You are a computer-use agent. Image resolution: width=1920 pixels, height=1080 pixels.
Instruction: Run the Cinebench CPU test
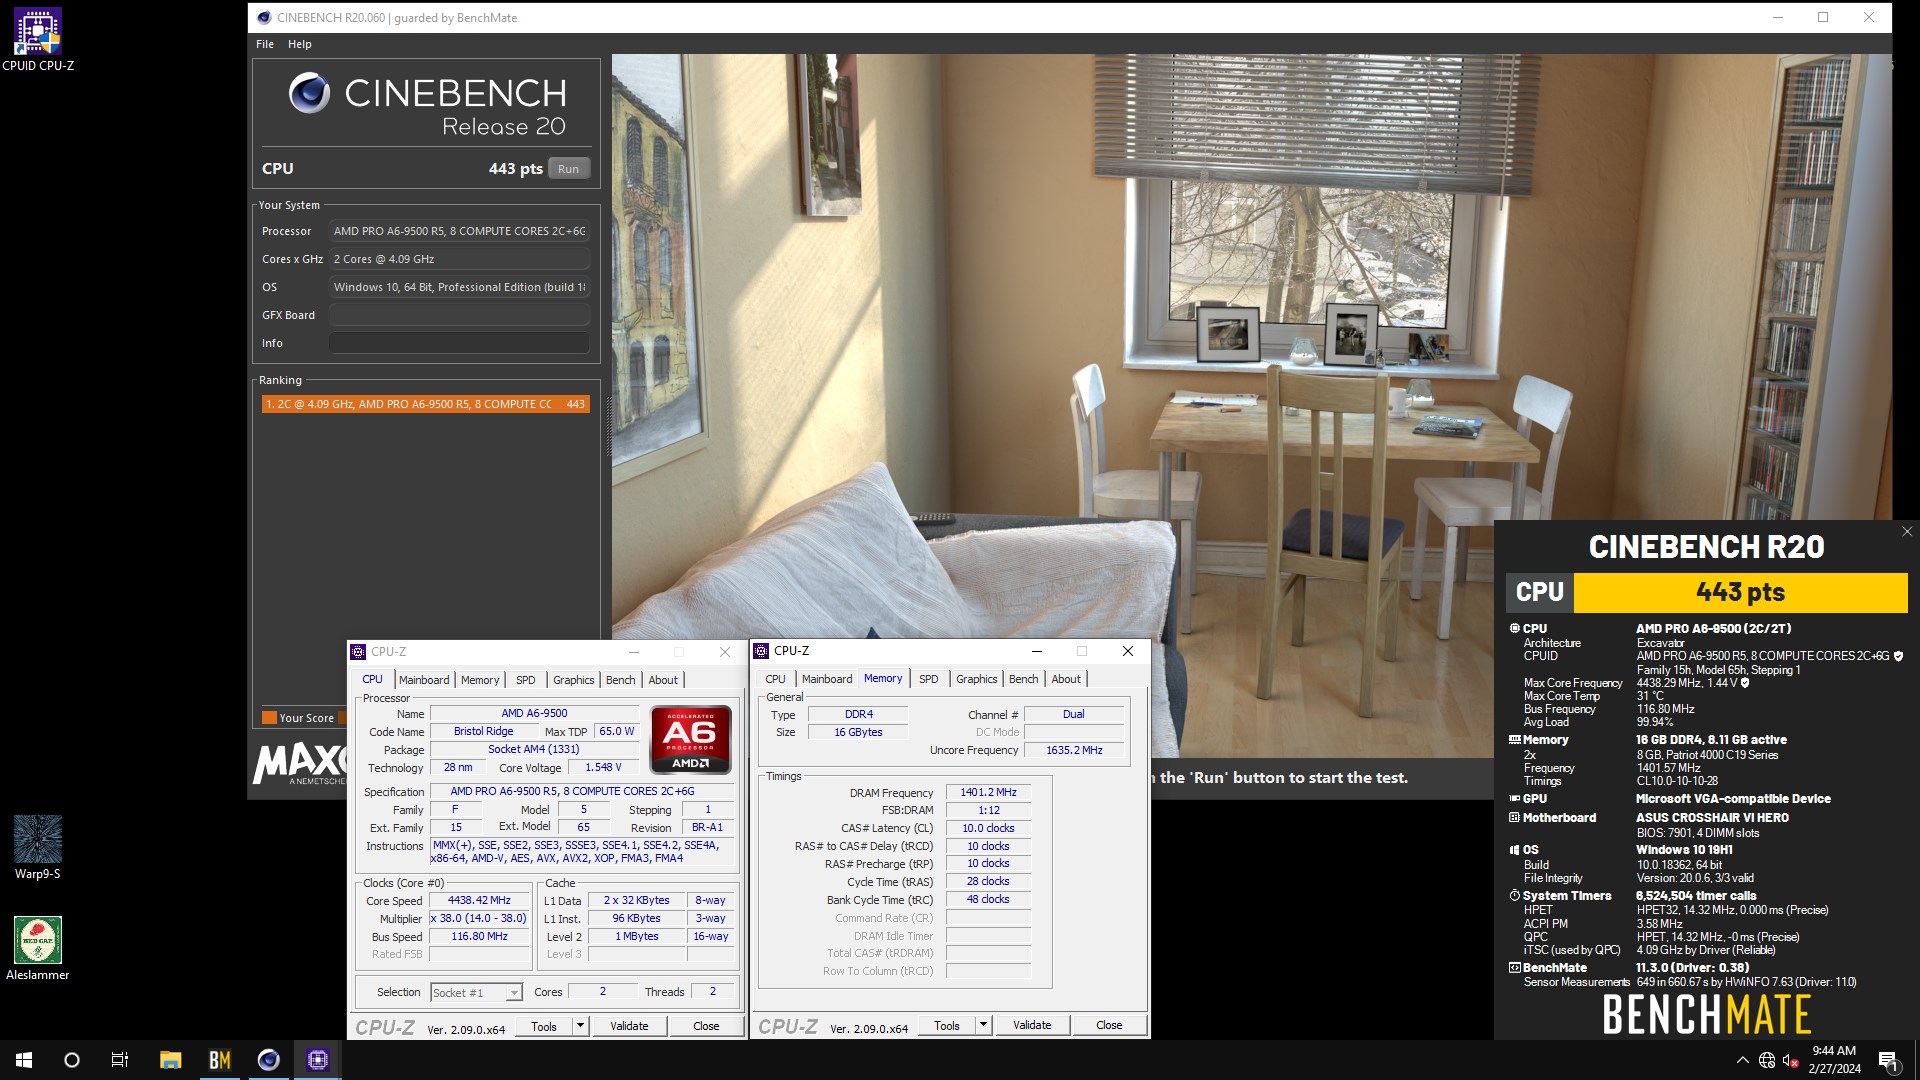[568, 169]
